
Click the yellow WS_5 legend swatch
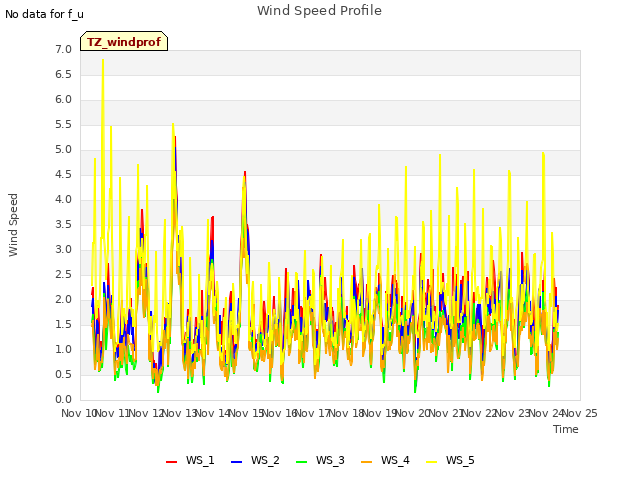(x=431, y=462)
